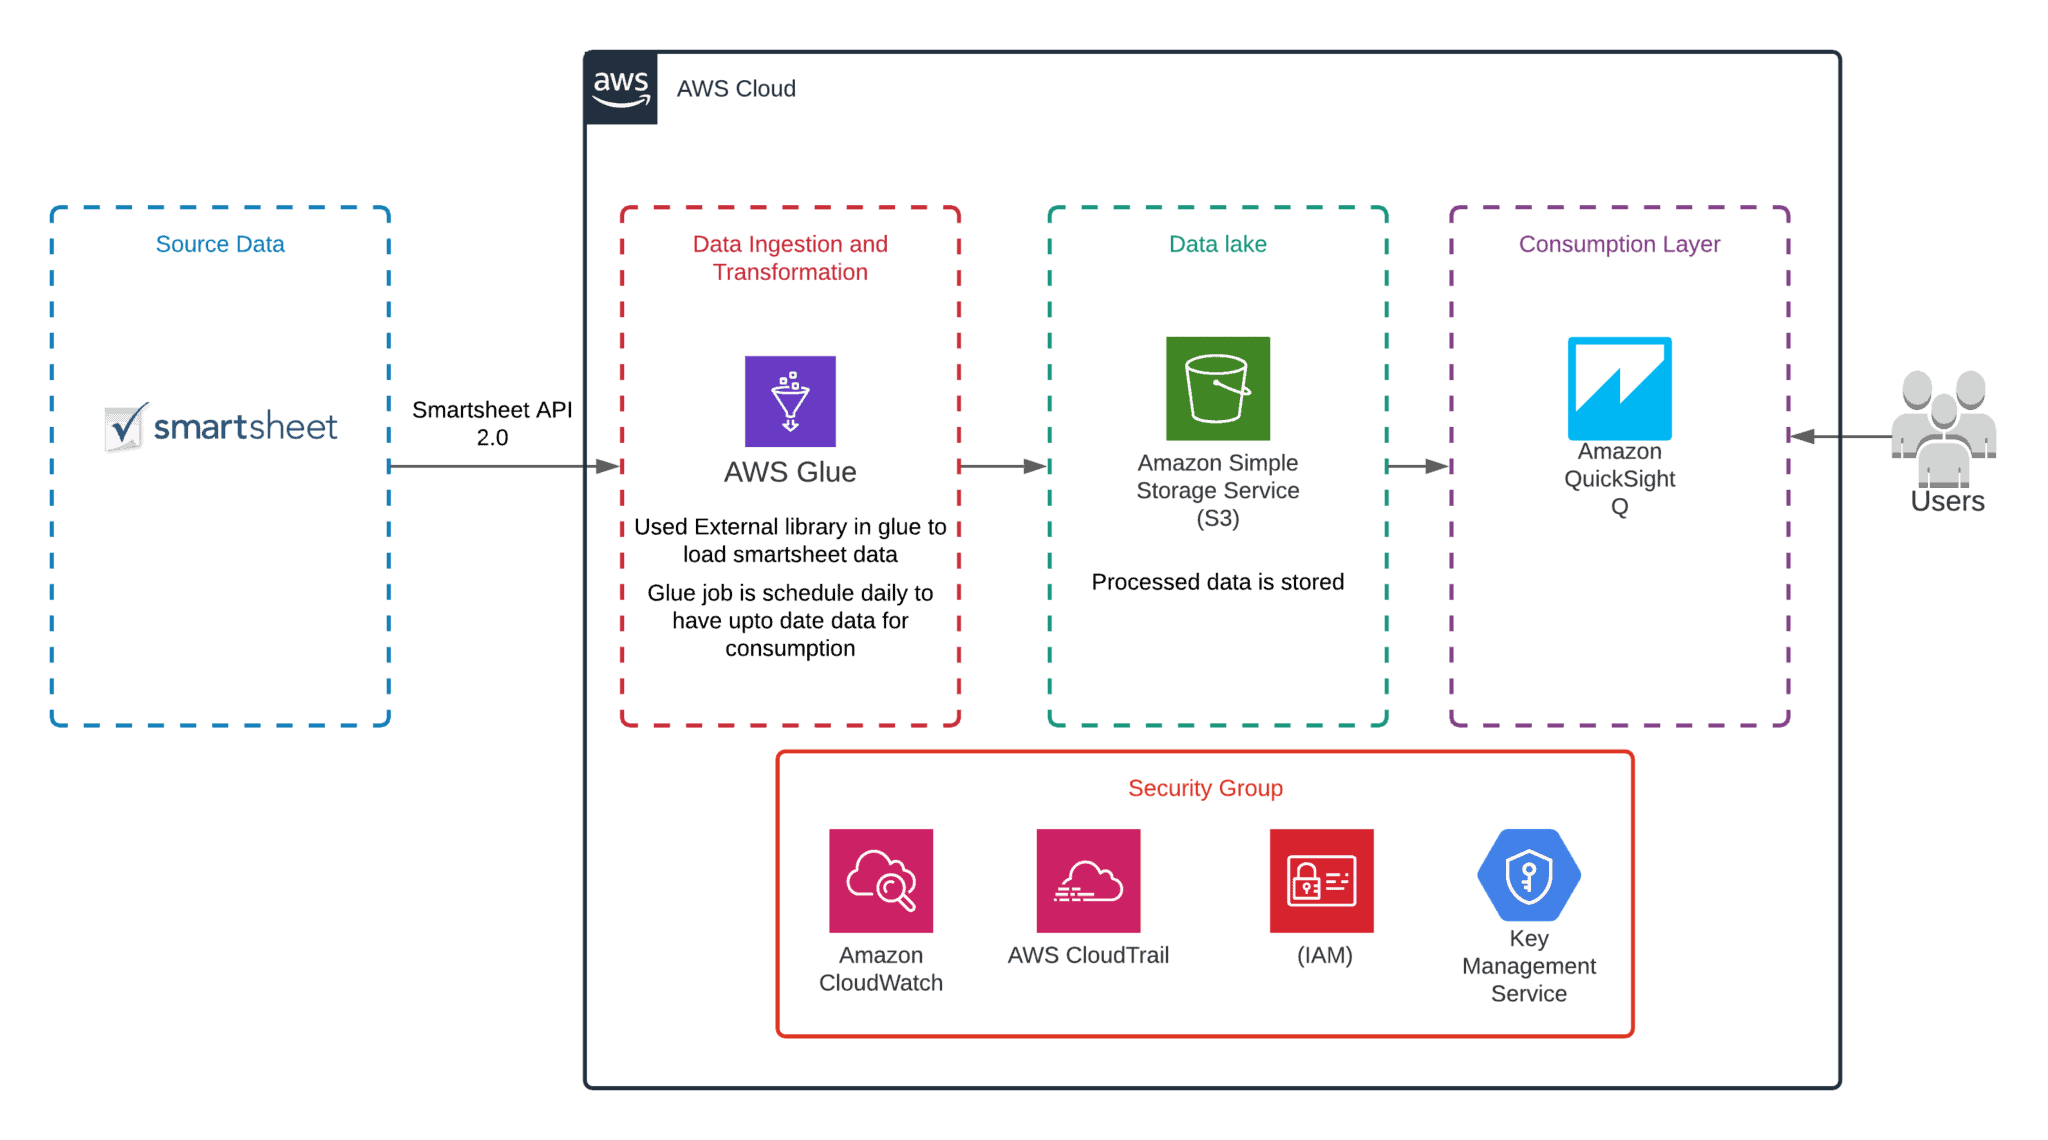Select the Glue job schedule description text
This screenshot has height=1140, width=2048.
coord(790,620)
